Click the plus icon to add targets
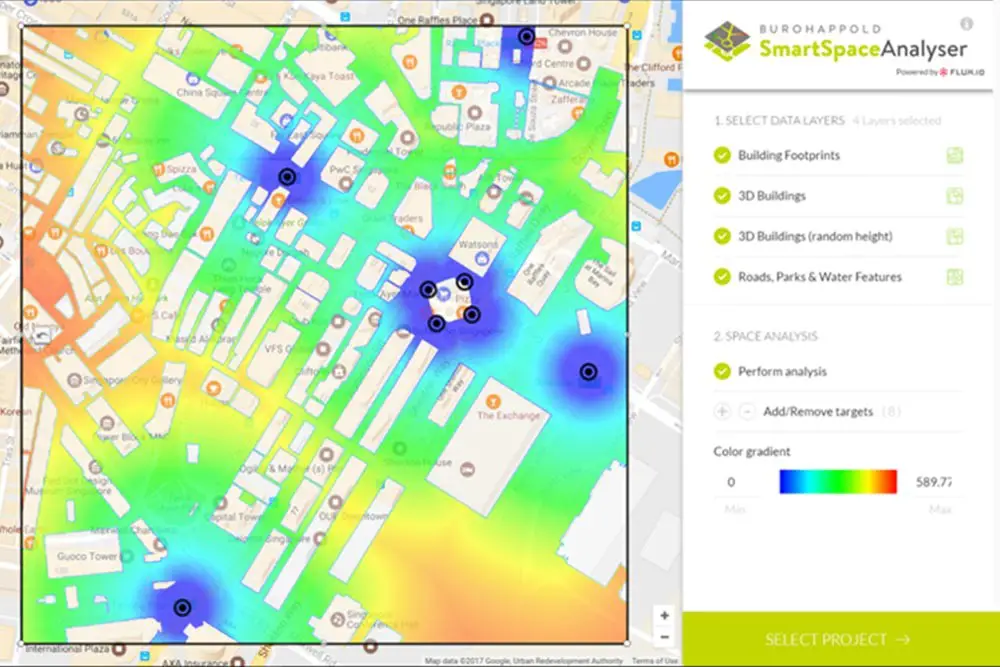Viewport: 1000px width, 667px height. (x=722, y=411)
